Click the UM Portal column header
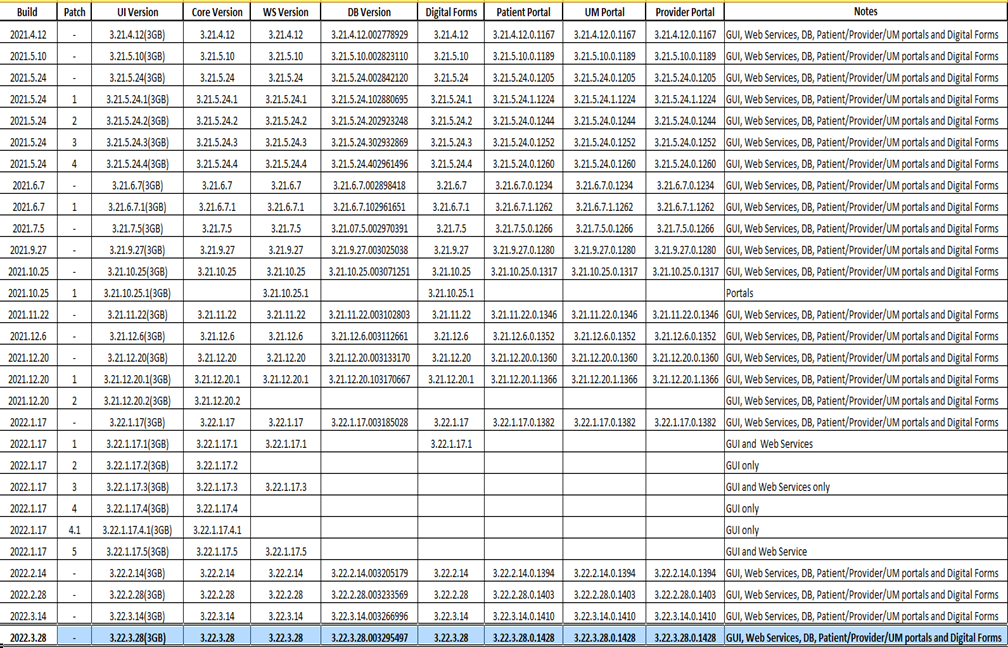 tap(607, 12)
